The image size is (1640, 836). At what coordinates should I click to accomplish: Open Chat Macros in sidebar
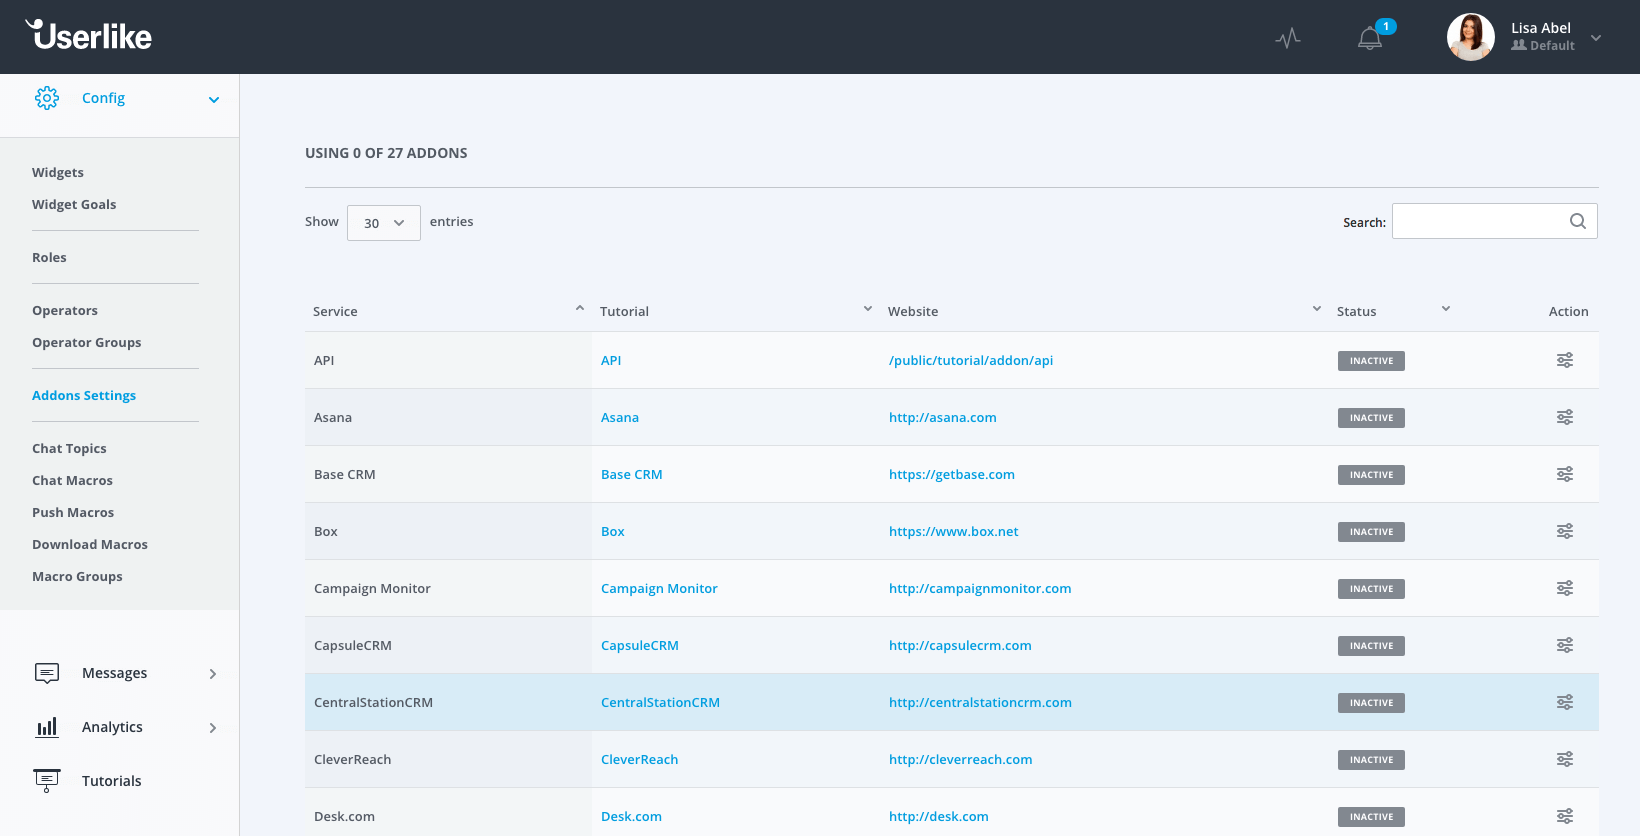72,481
